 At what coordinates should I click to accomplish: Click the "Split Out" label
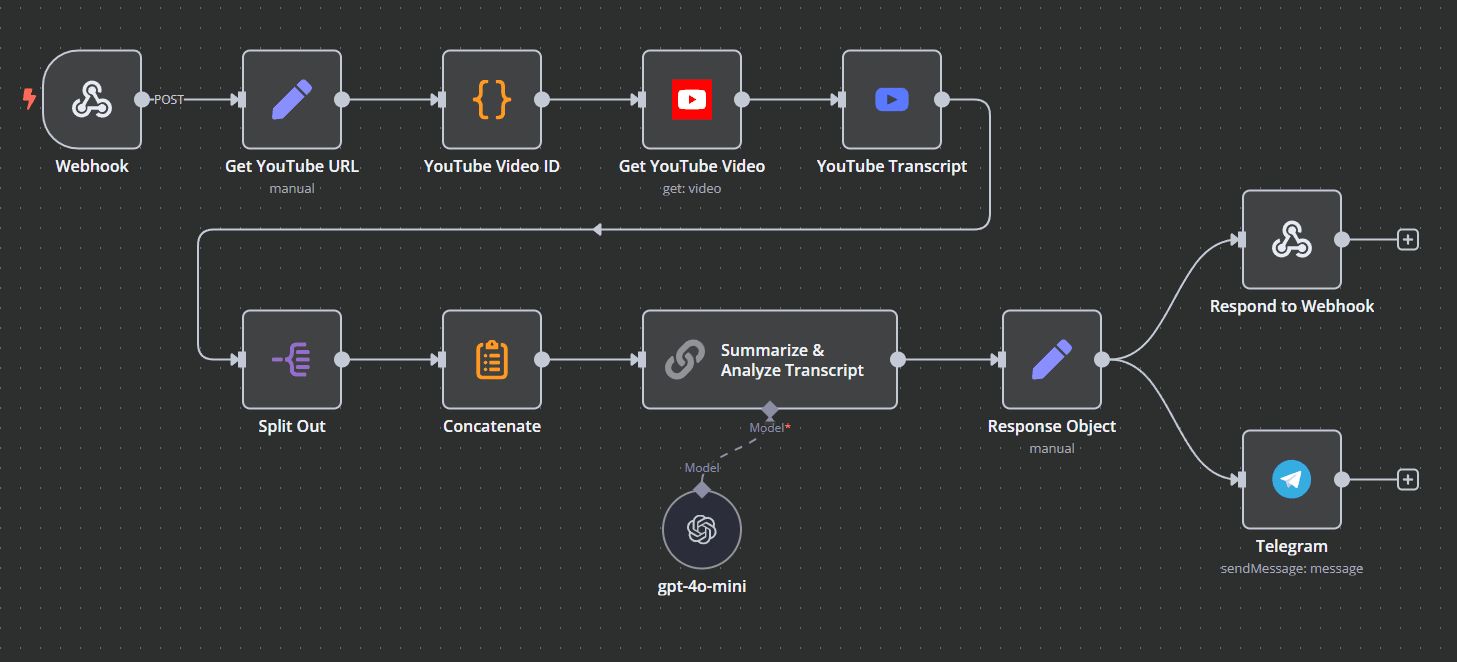pyautogui.click(x=292, y=426)
